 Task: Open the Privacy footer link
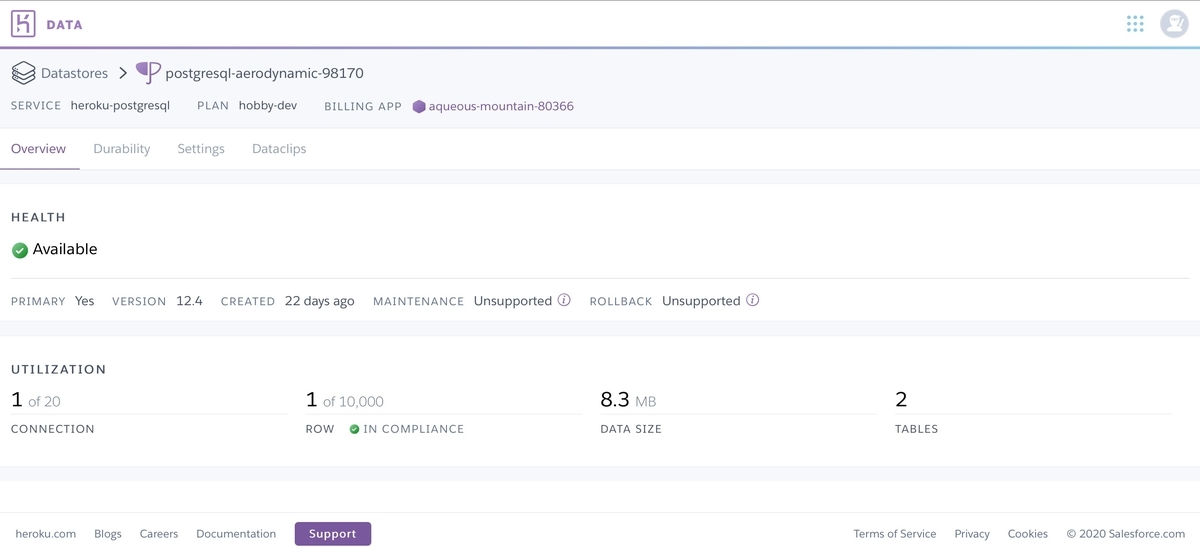(972, 534)
